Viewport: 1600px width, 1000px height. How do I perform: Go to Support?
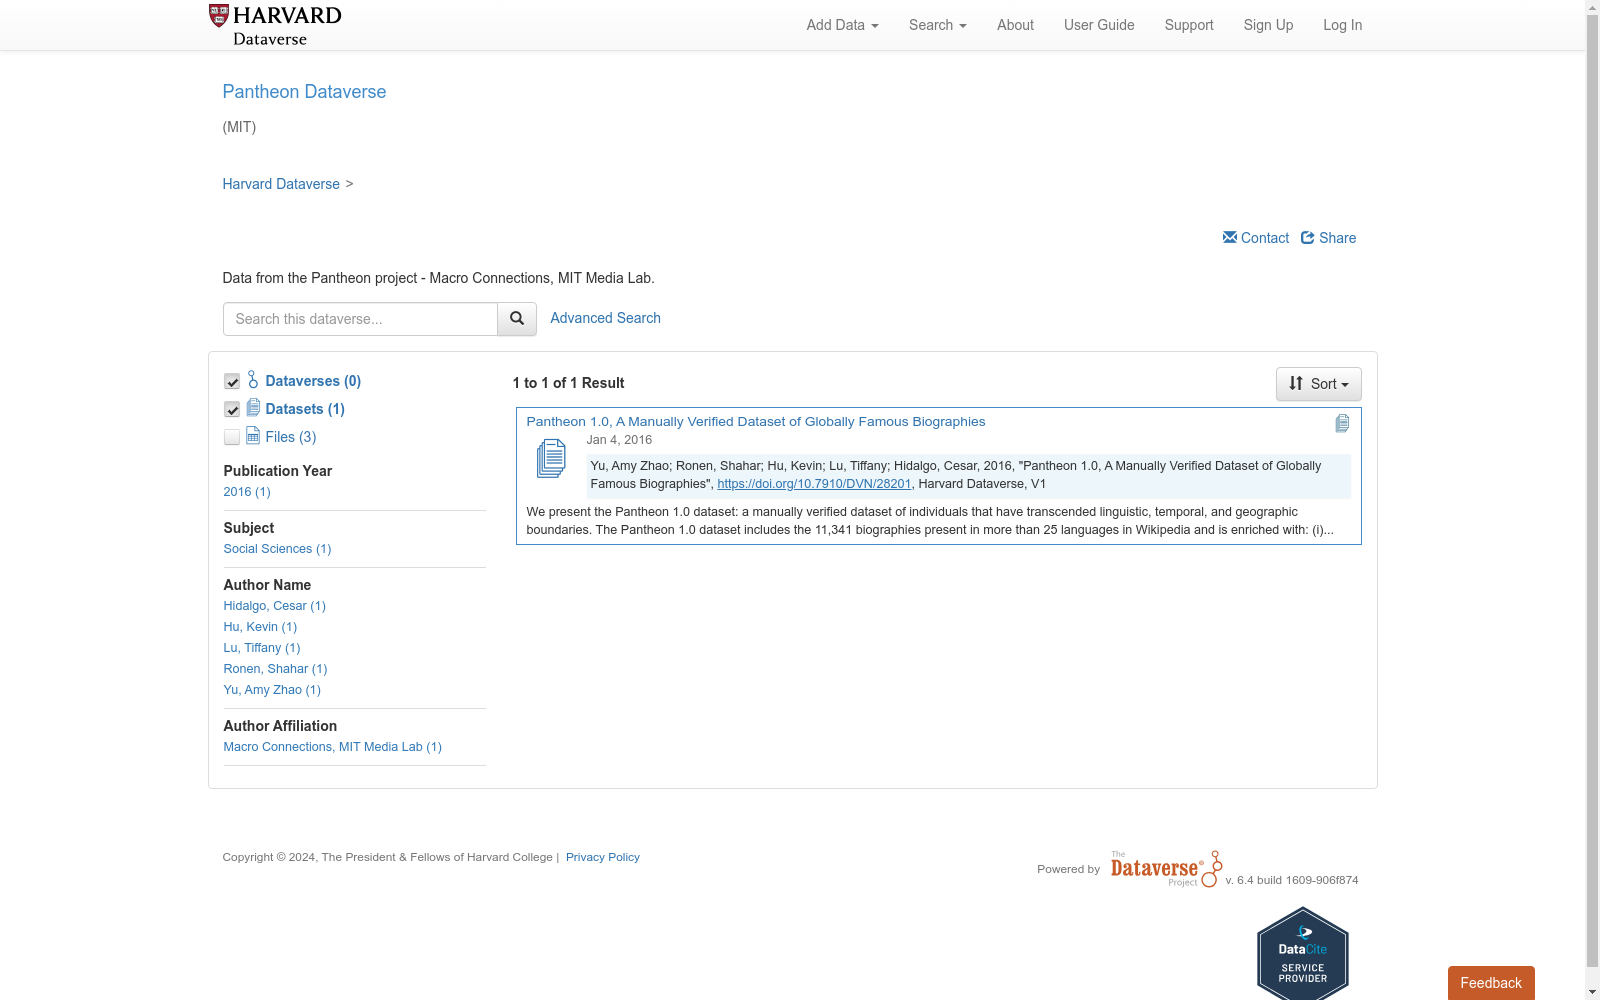(1189, 25)
